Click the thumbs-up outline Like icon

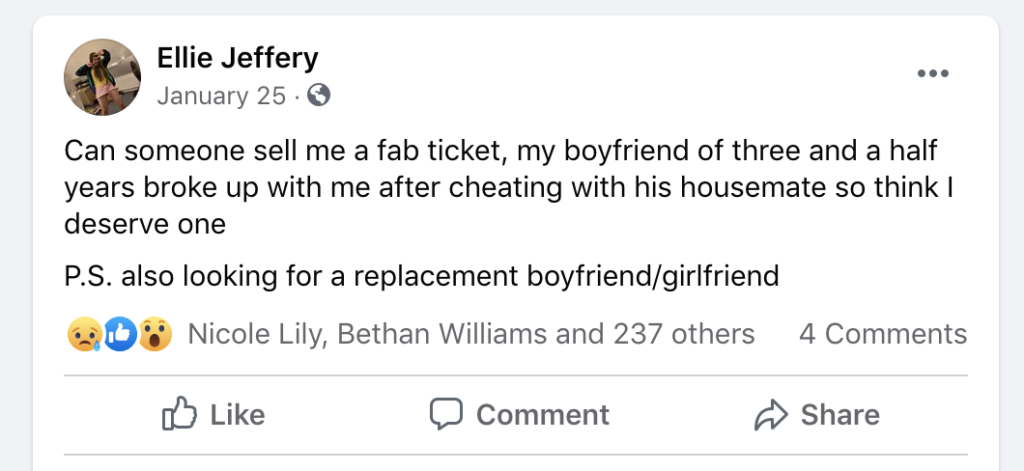point(179,414)
